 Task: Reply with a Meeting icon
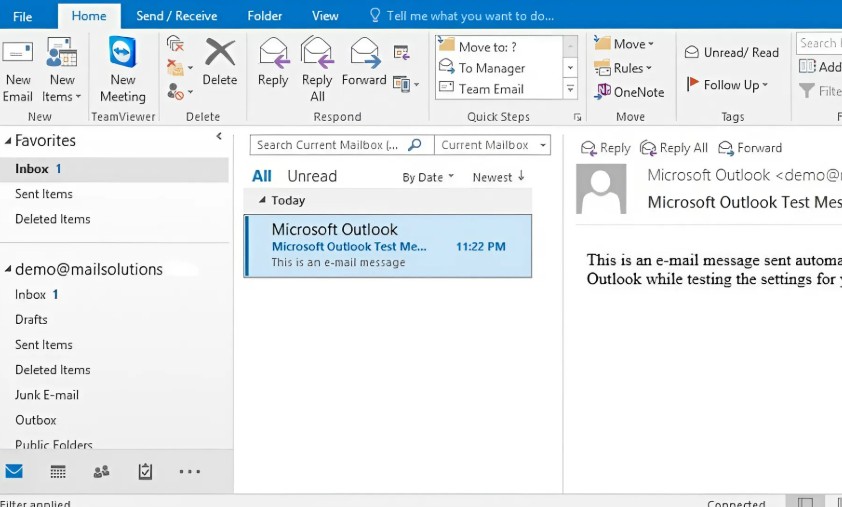[402, 53]
